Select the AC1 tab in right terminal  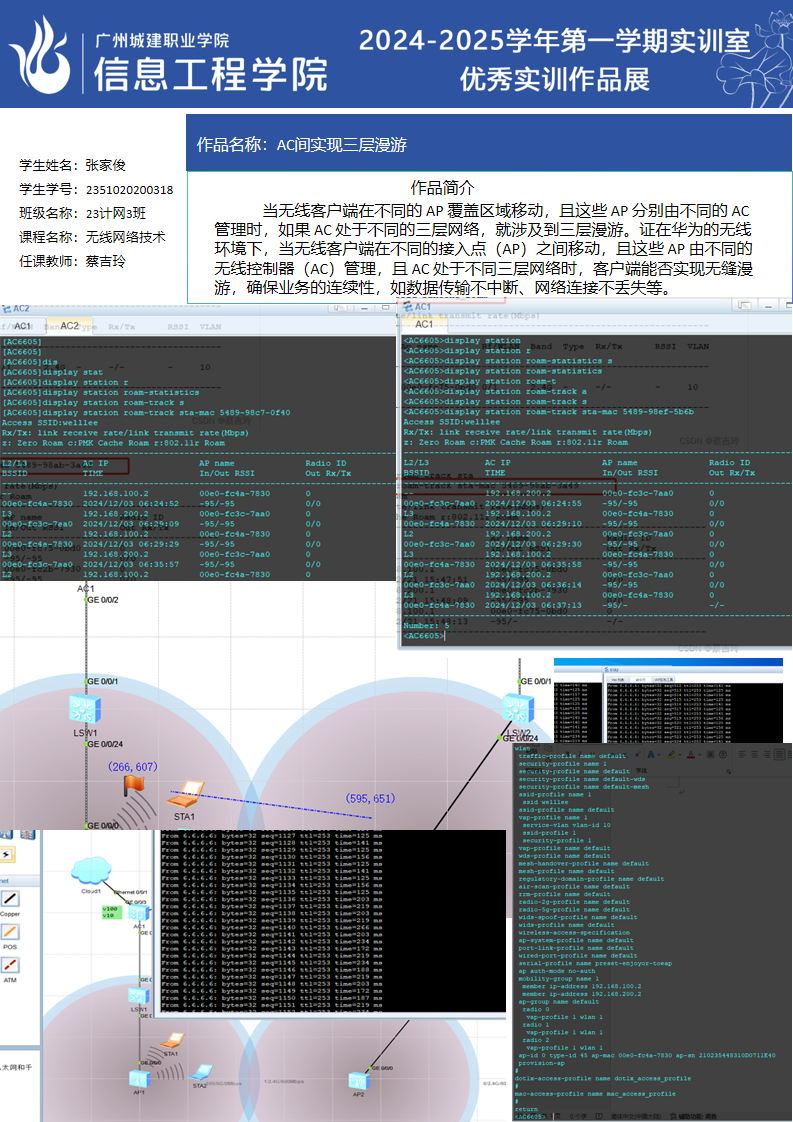click(x=424, y=324)
